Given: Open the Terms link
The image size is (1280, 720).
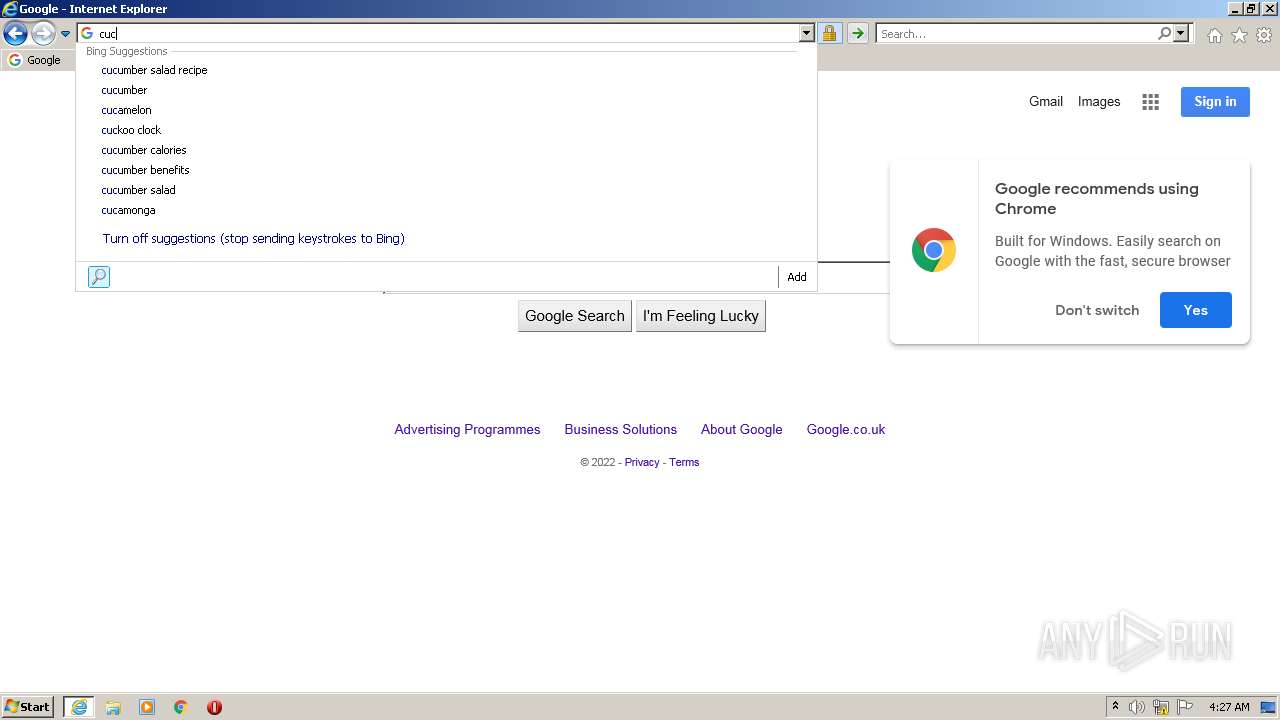Looking at the screenshot, I should coord(684,462).
